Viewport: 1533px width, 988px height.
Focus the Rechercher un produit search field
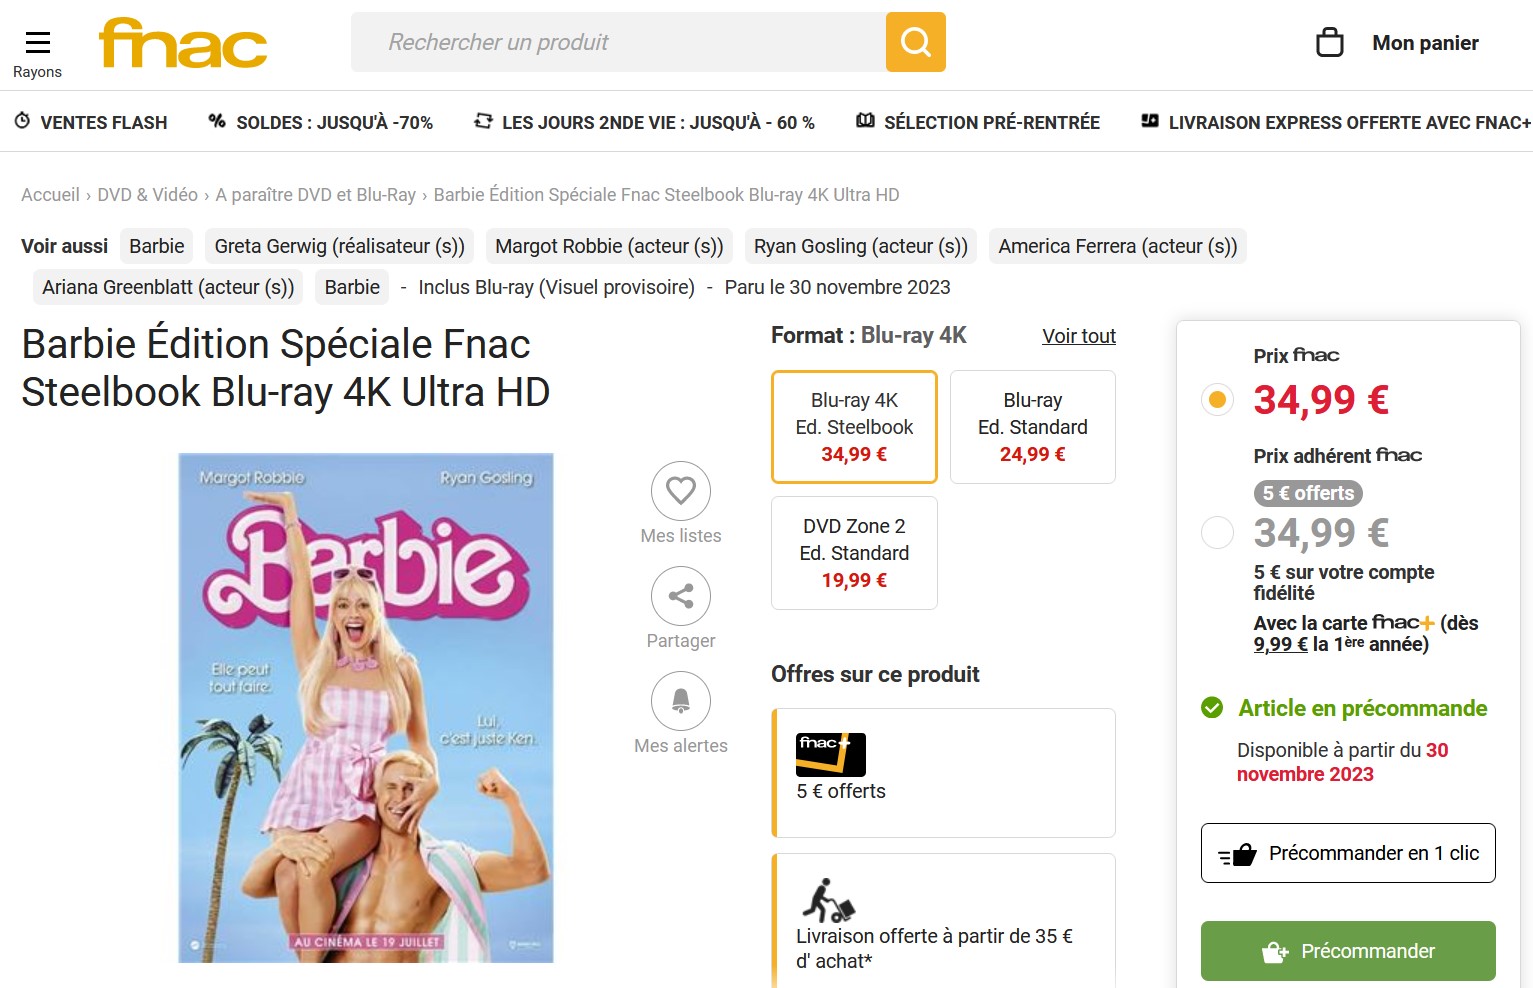(617, 42)
